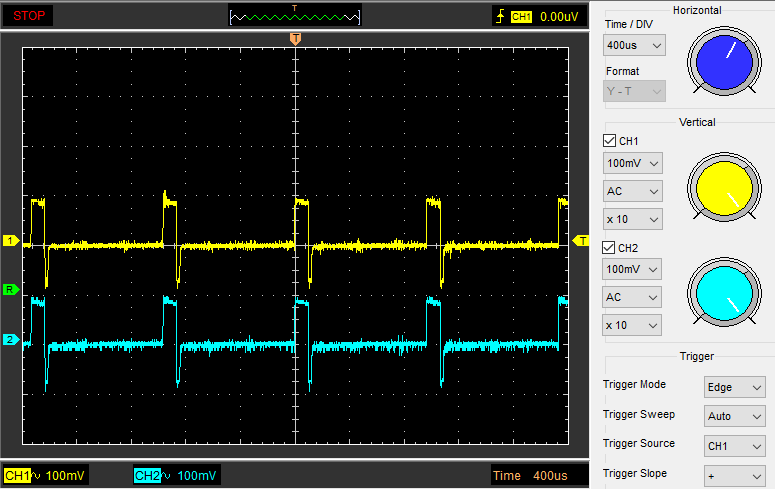Click the cyan CH2 ground level marker

point(11,340)
